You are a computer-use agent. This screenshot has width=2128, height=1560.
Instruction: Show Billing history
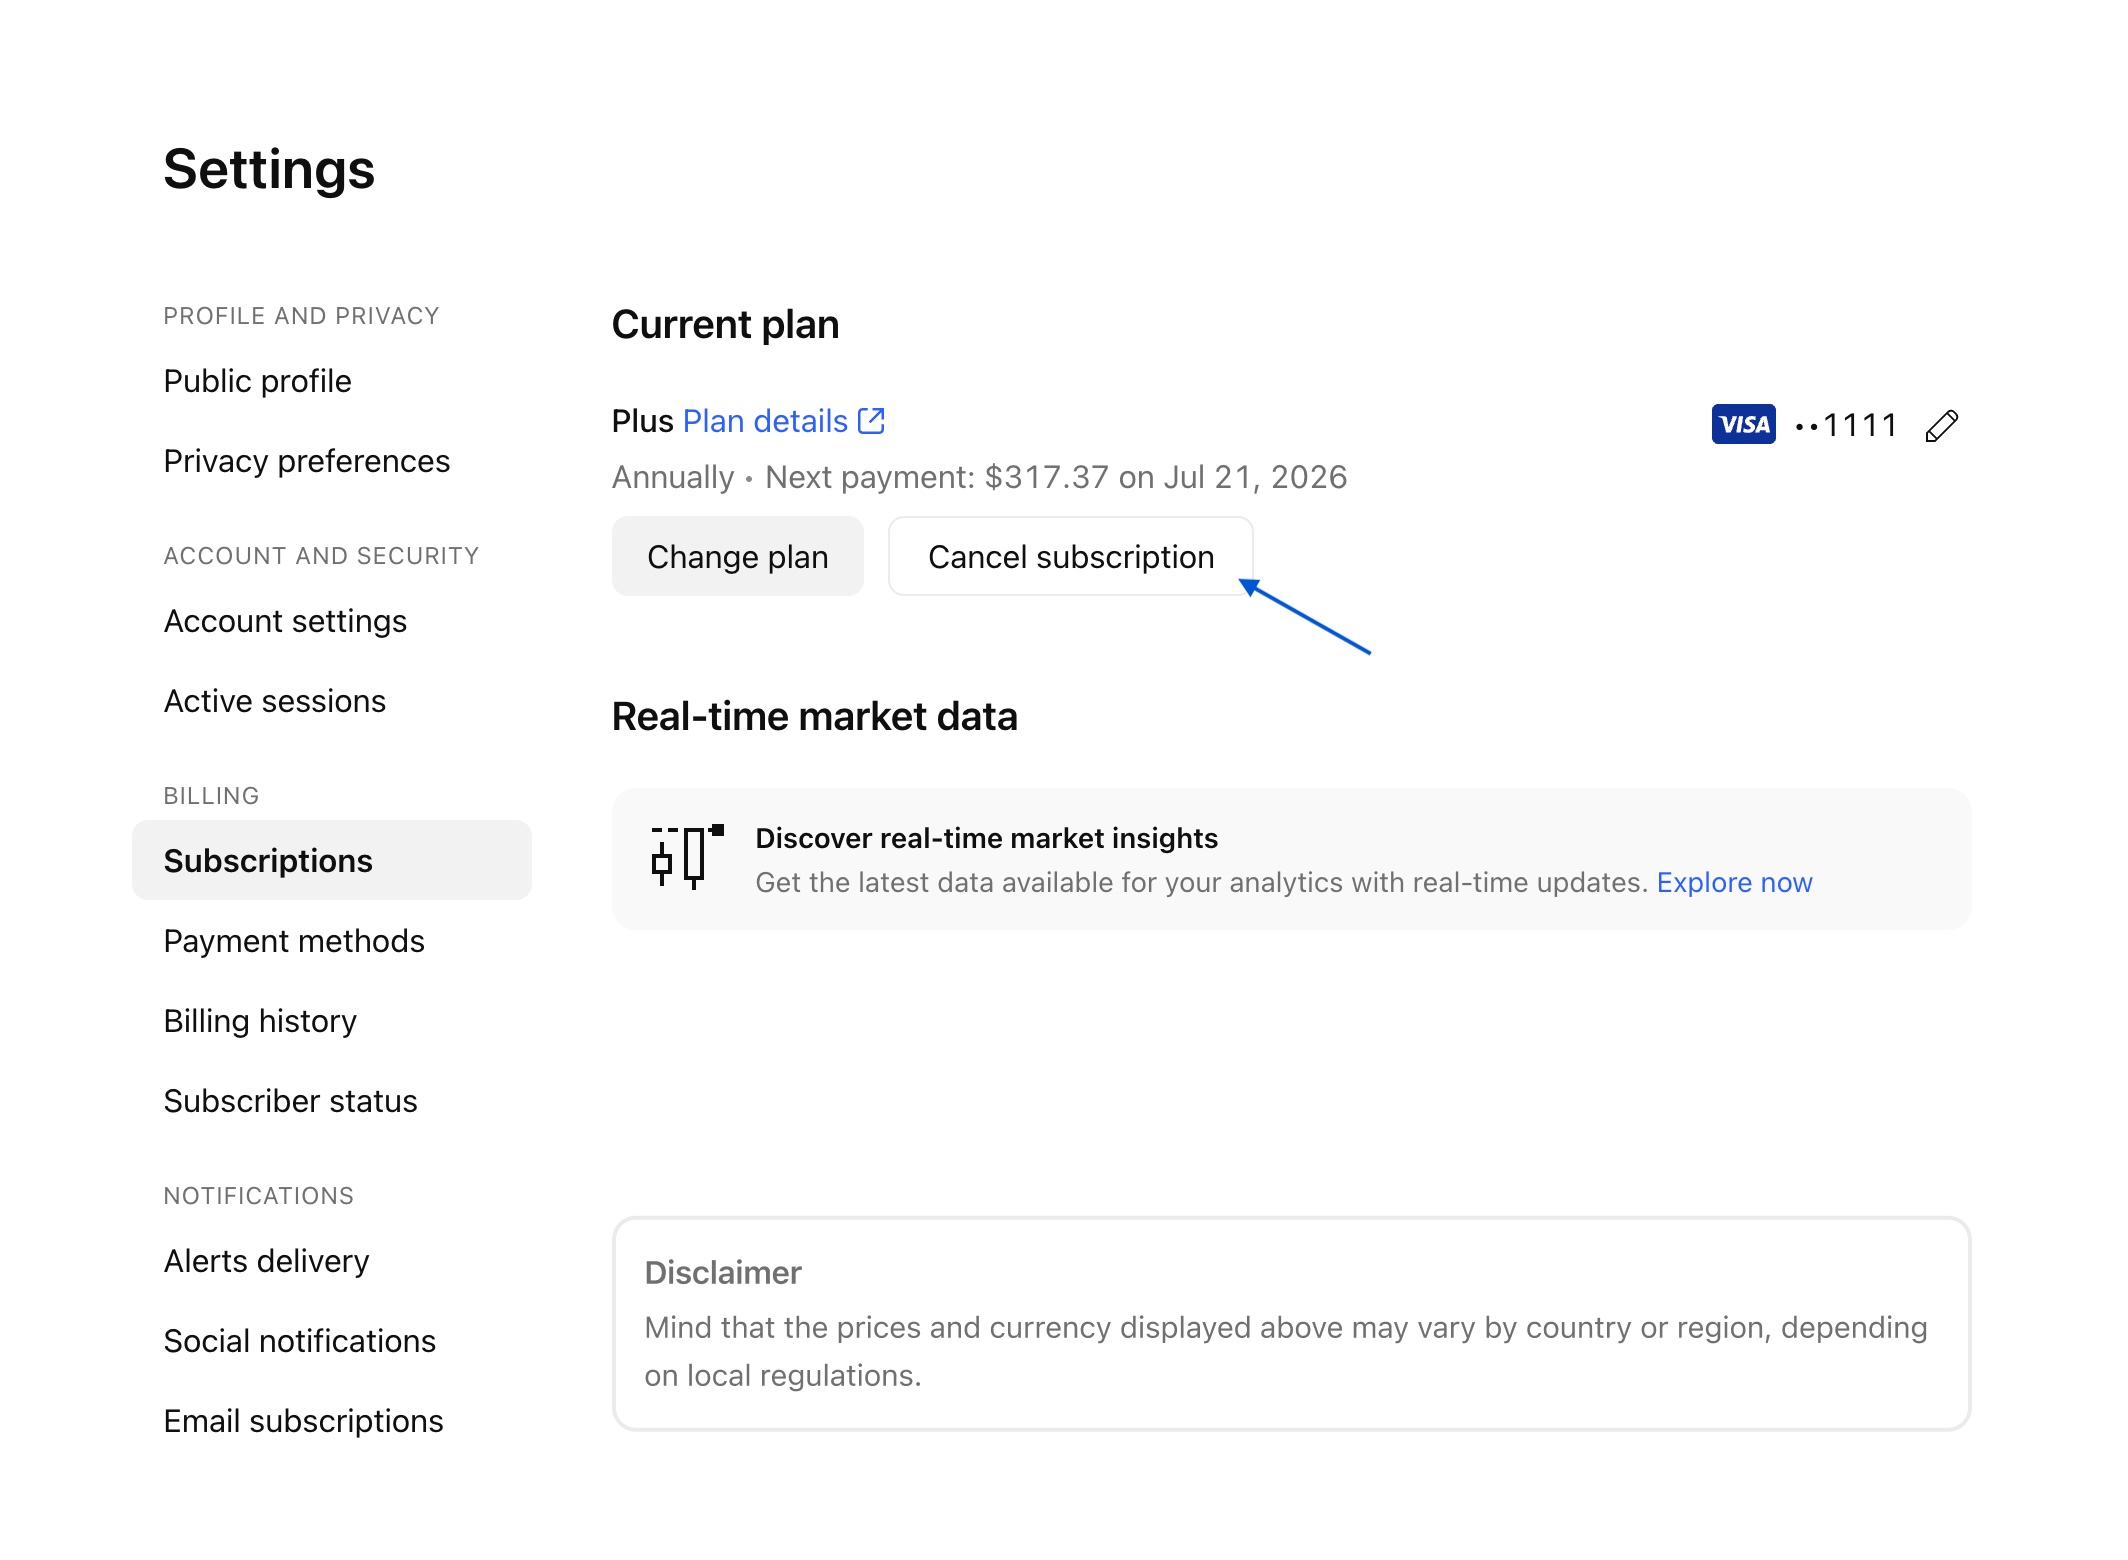click(260, 1021)
